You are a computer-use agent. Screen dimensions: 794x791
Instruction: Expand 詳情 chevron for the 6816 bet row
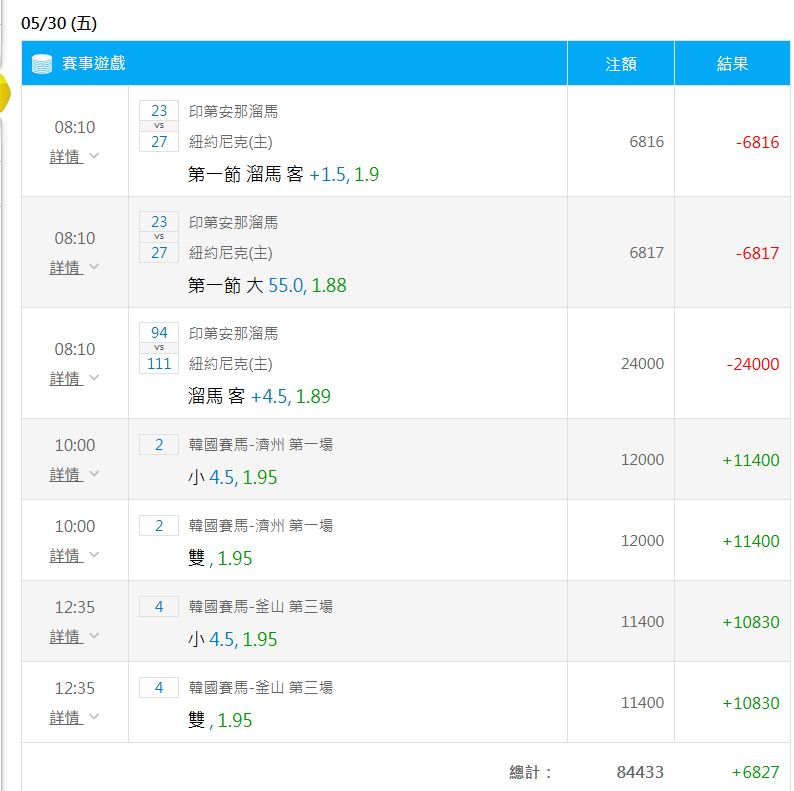tap(94, 155)
